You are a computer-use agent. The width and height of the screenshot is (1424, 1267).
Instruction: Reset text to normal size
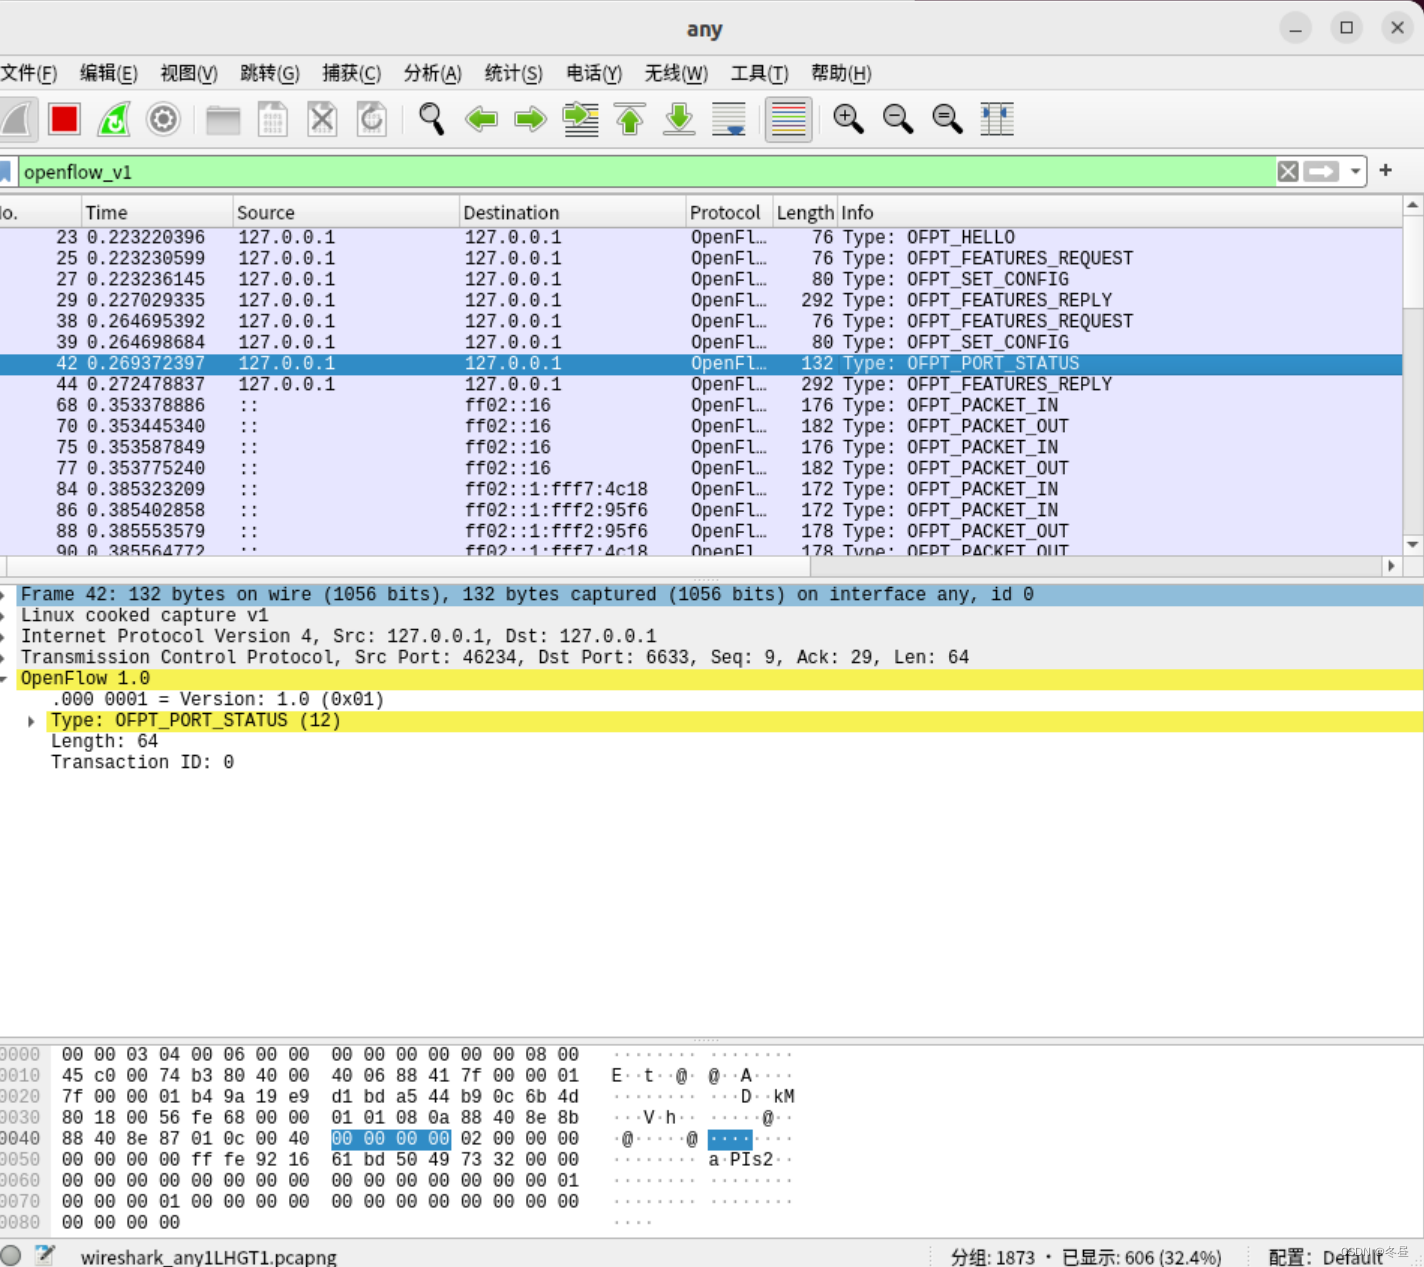(947, 119)
